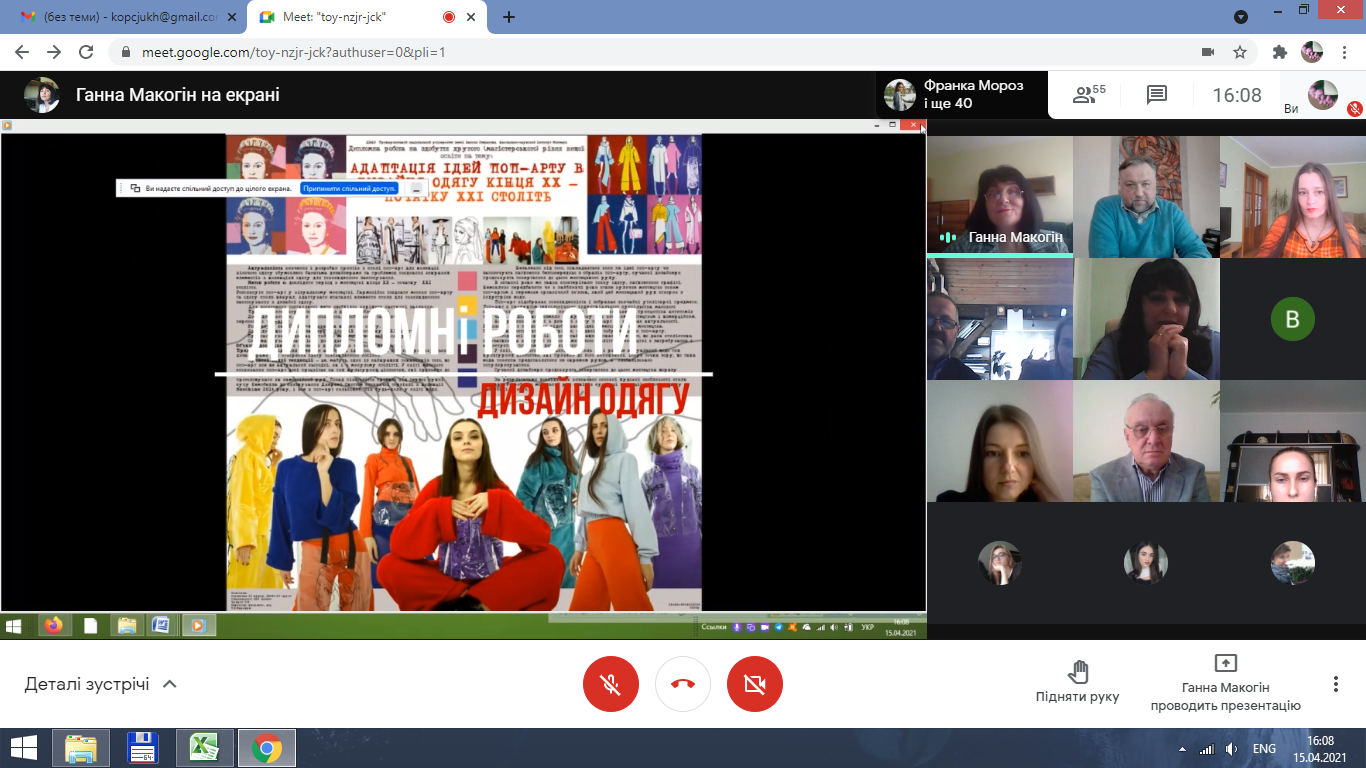Image resolution: width=1366 pixels, height=768 pixels.
Task: Turn the camera on
Action: tap(755, 684)
